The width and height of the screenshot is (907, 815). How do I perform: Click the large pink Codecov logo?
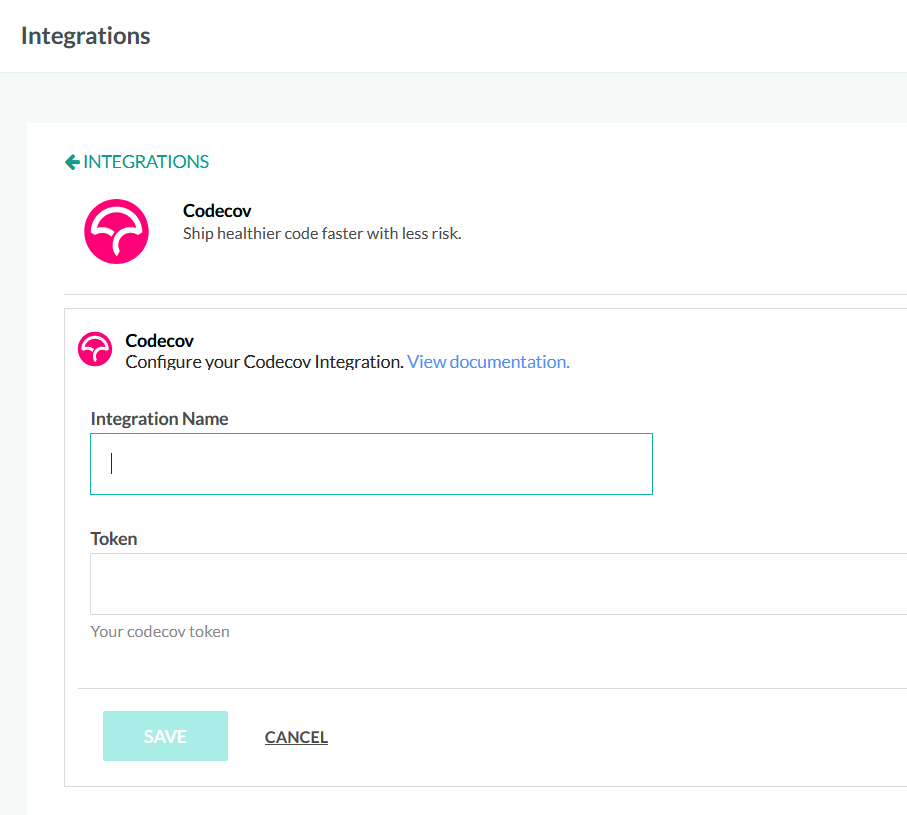116,231
